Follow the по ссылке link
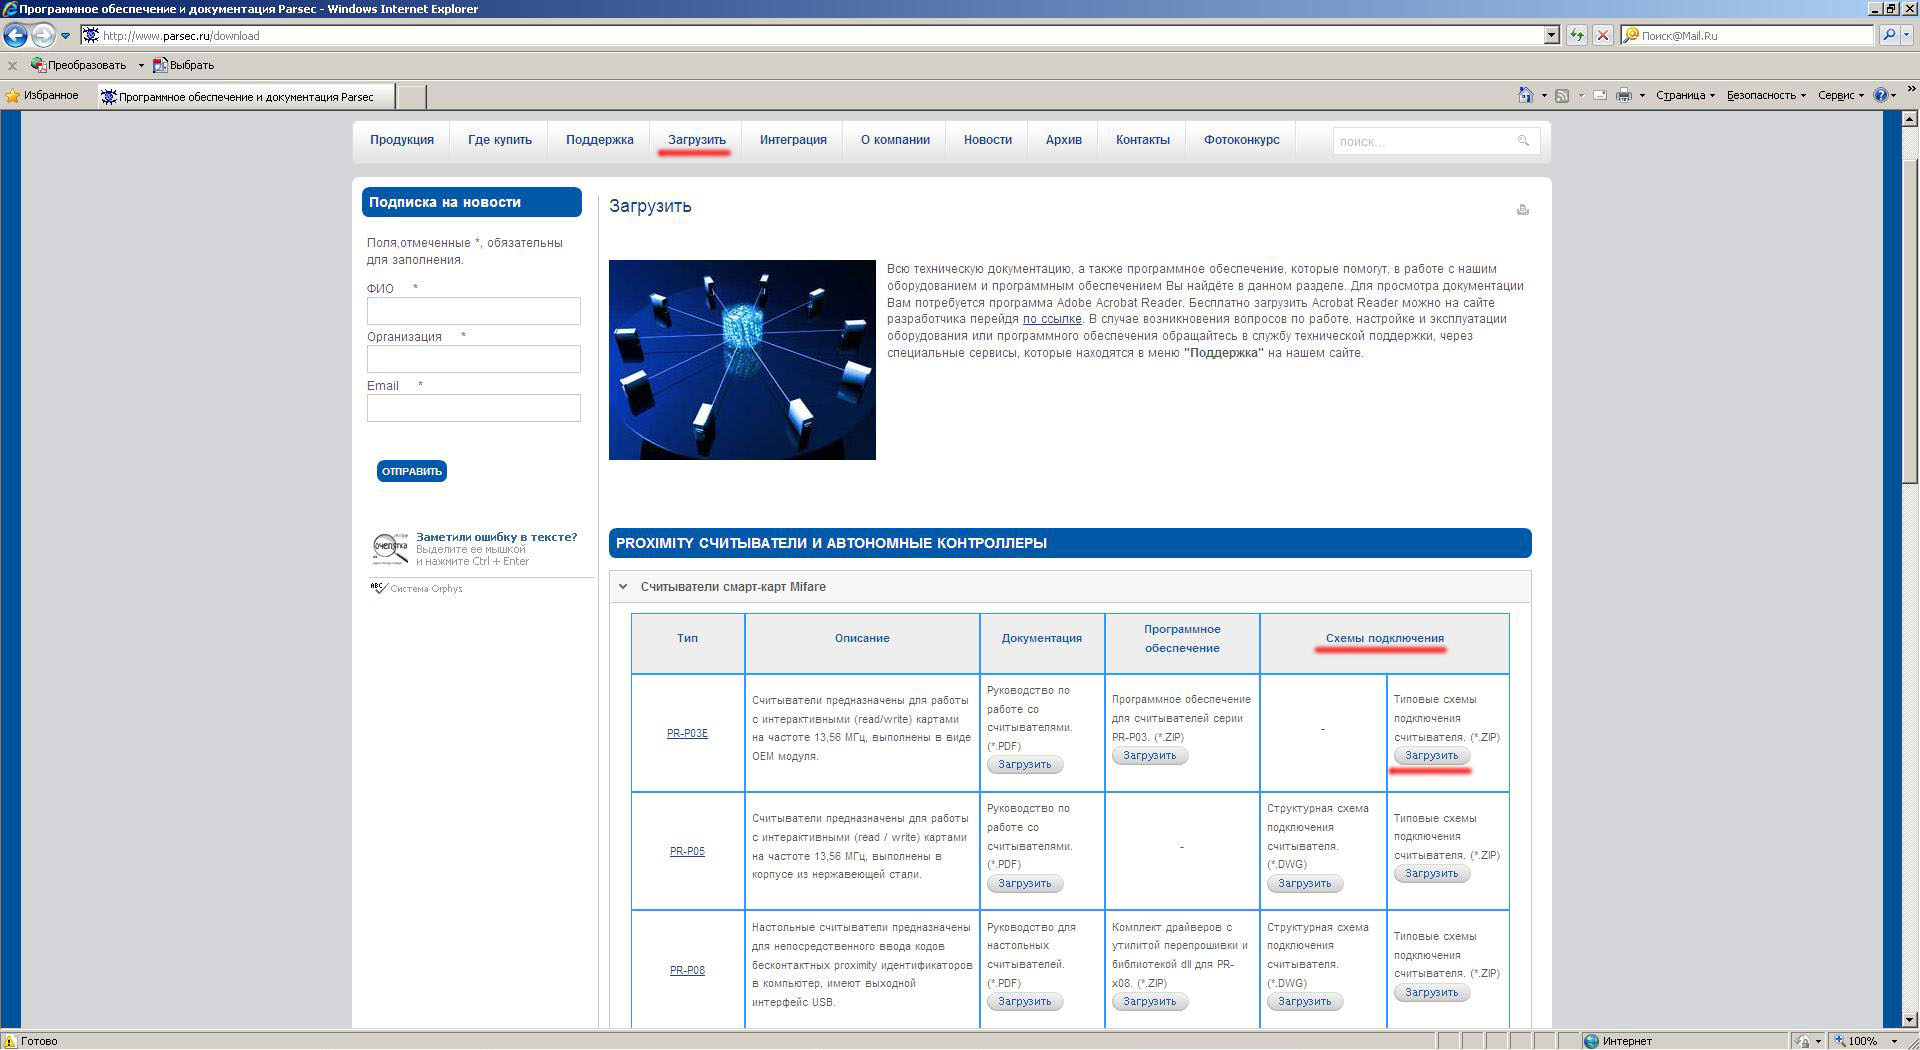1920x1050 pixels. pyautogui.click(x=1052, y=319)
